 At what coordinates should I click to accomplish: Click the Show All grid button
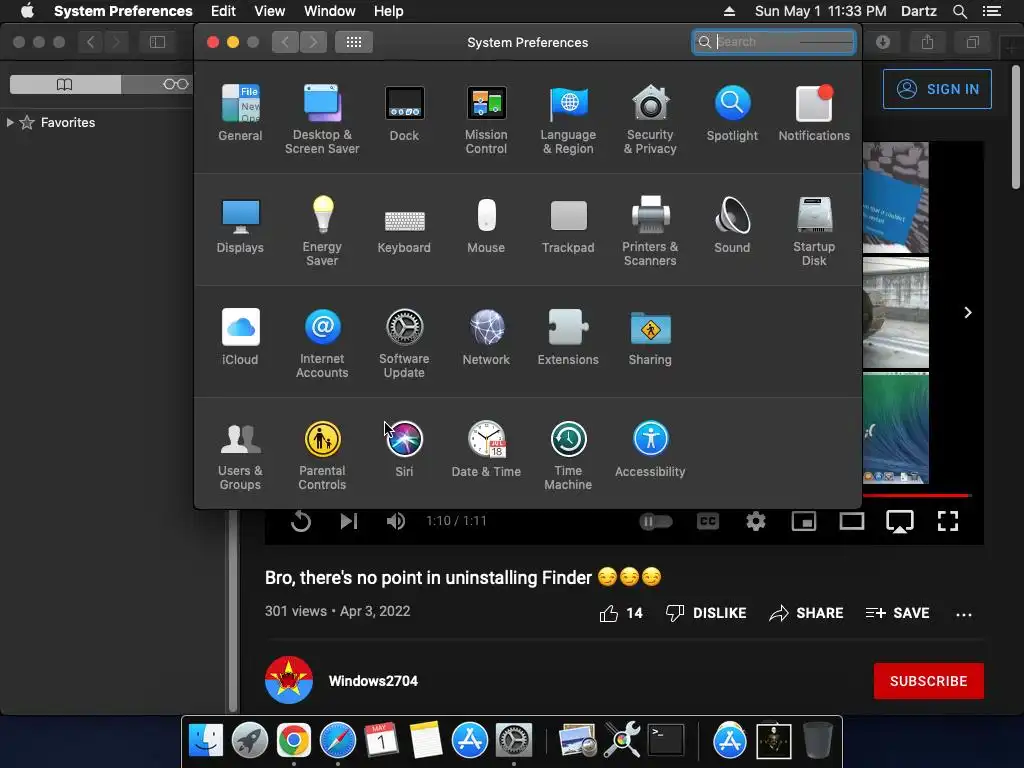tap(354, 42)
